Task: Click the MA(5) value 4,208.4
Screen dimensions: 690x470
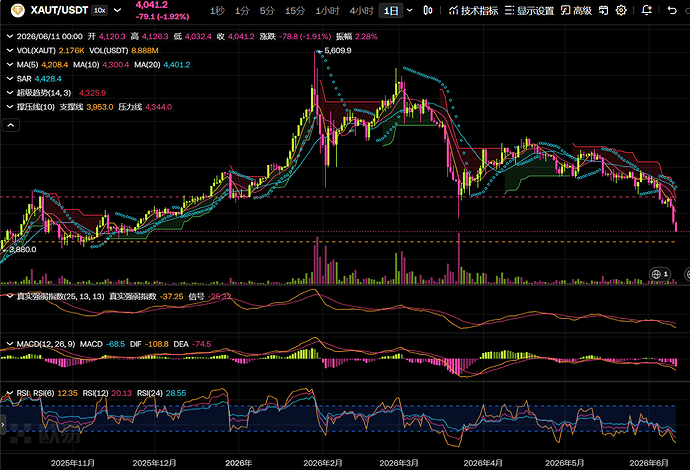Action: [x=55, y=65]
